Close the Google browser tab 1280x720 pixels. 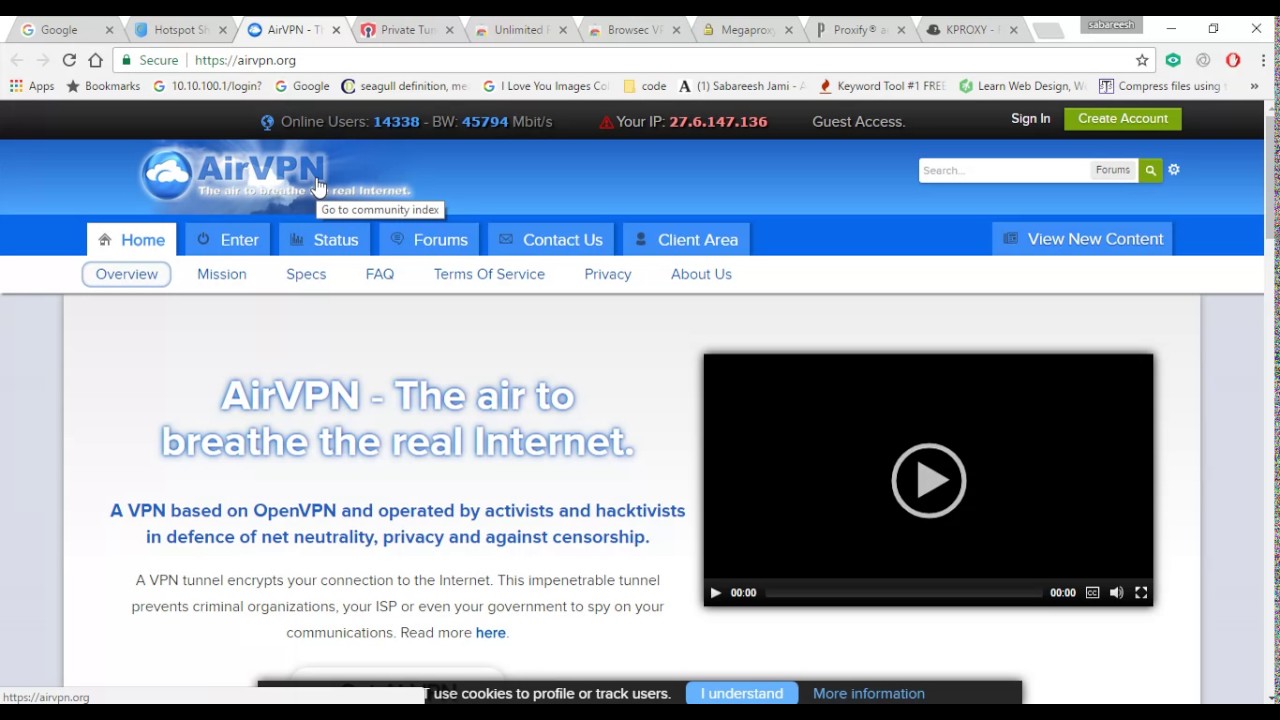click(x=108, y=30)
